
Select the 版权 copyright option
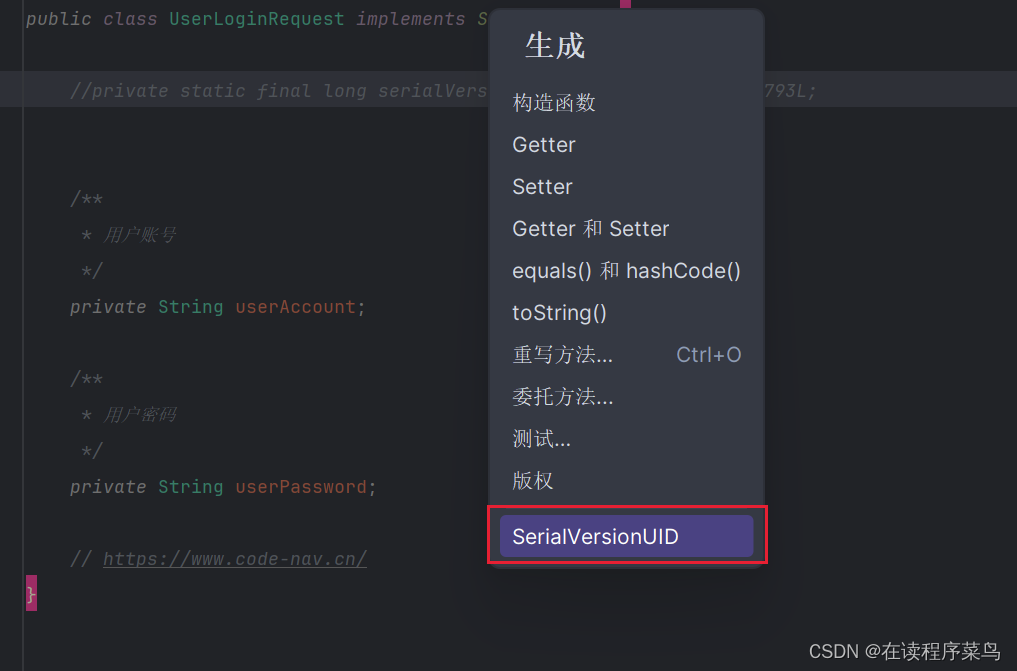pos(532,480)
